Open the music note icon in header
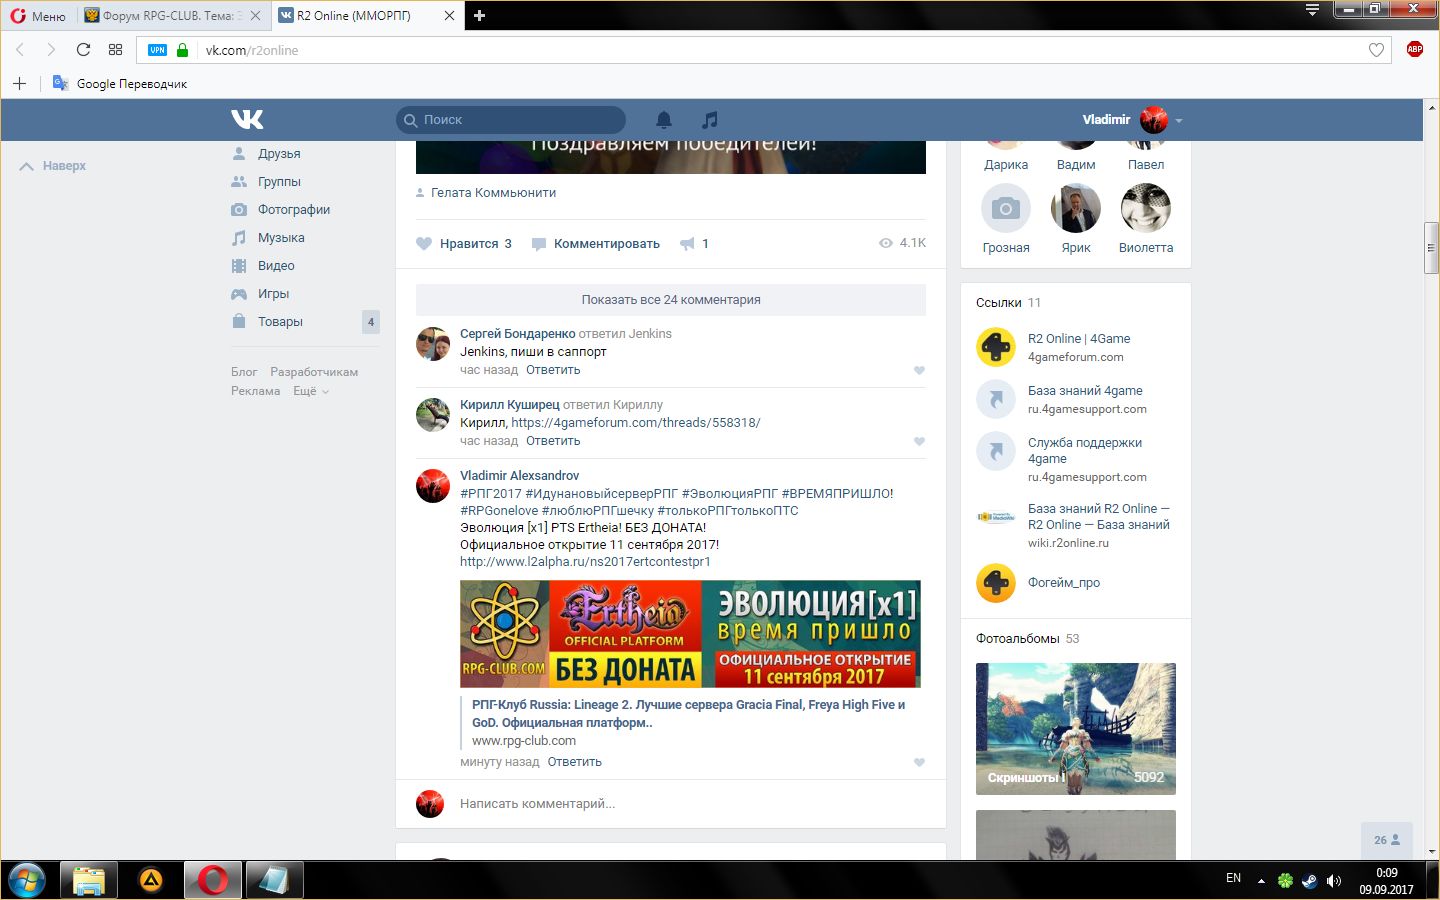This screenshot has height=900, width=1440. click(709, 120)
